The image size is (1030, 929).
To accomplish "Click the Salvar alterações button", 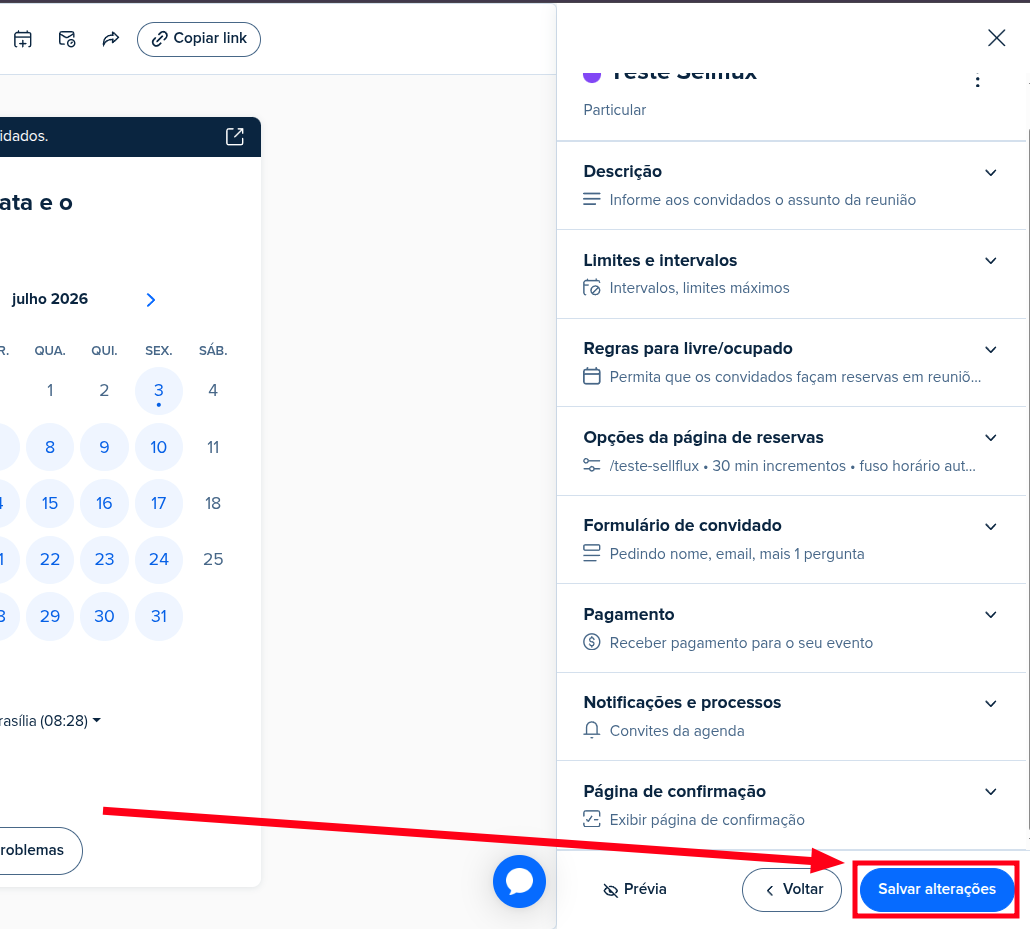I will 937,890.
